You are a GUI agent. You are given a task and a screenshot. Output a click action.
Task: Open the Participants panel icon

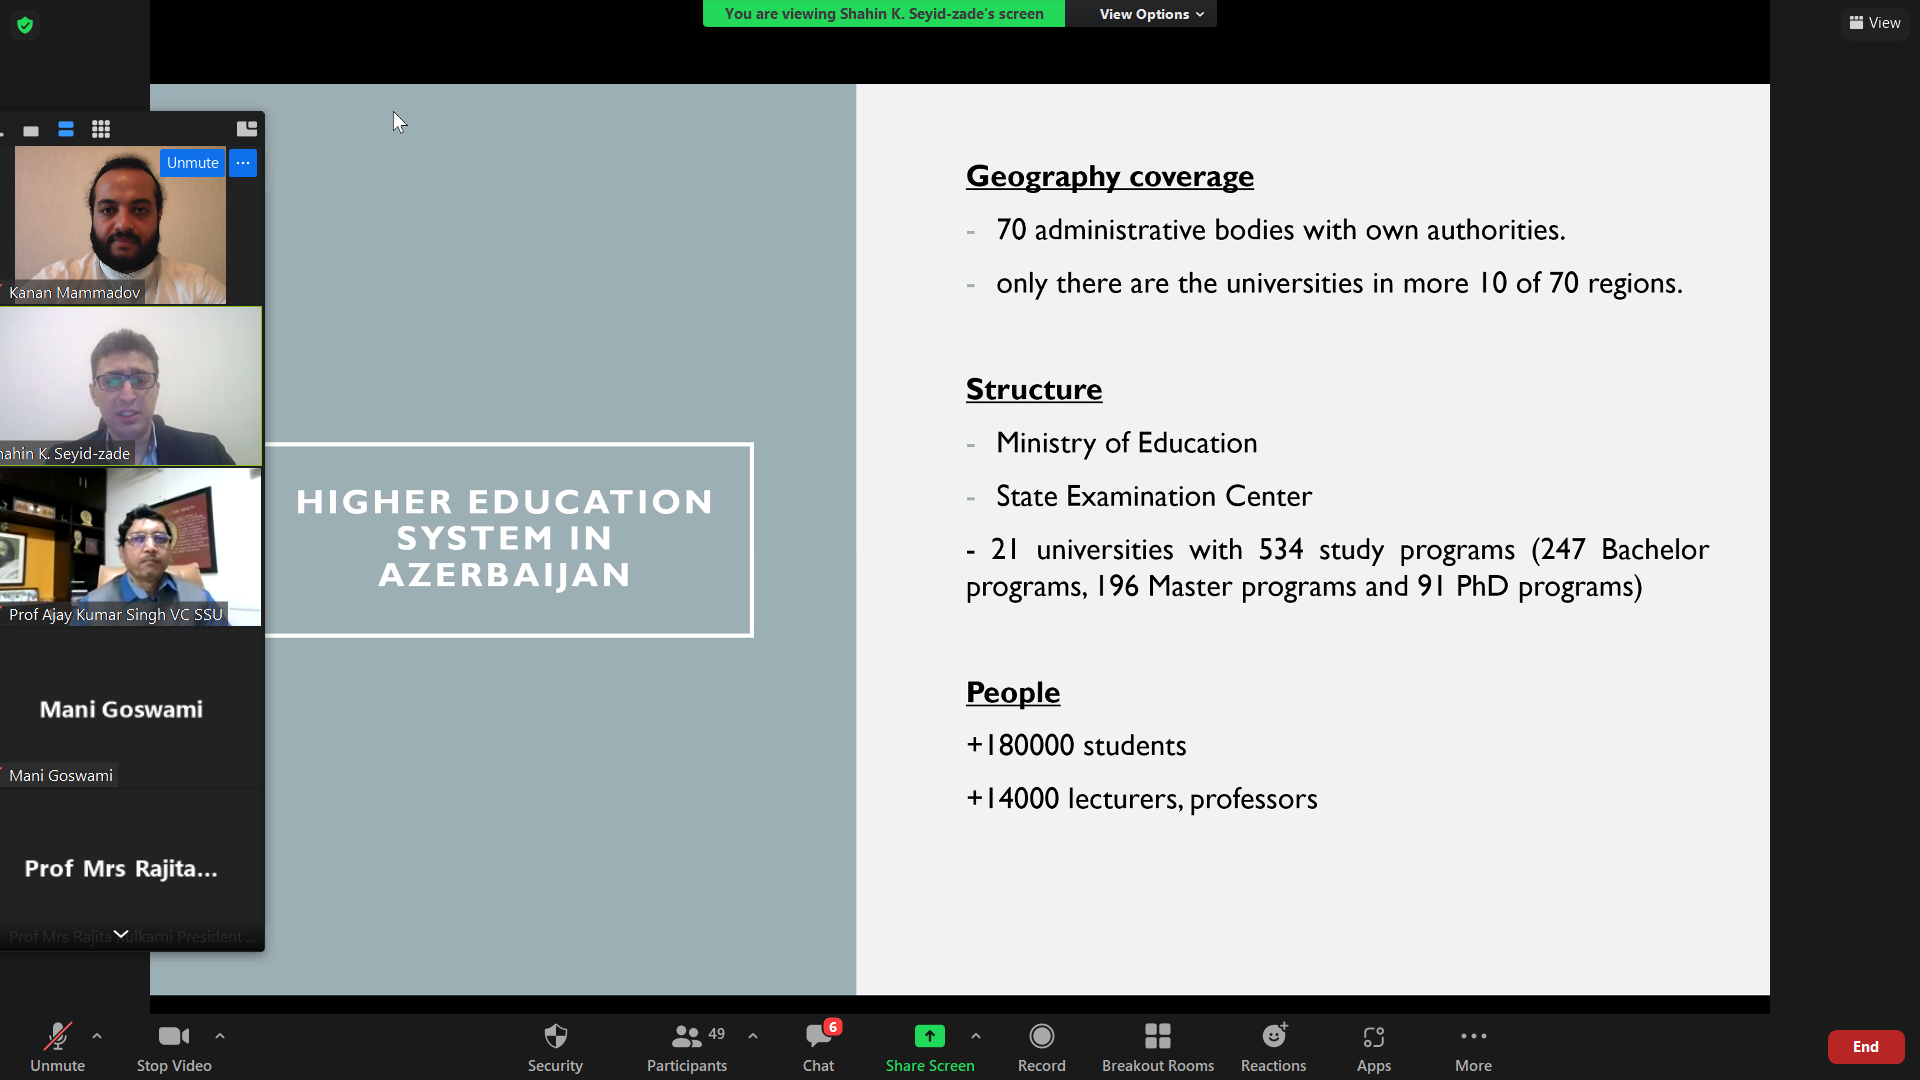click(686, 1037)
